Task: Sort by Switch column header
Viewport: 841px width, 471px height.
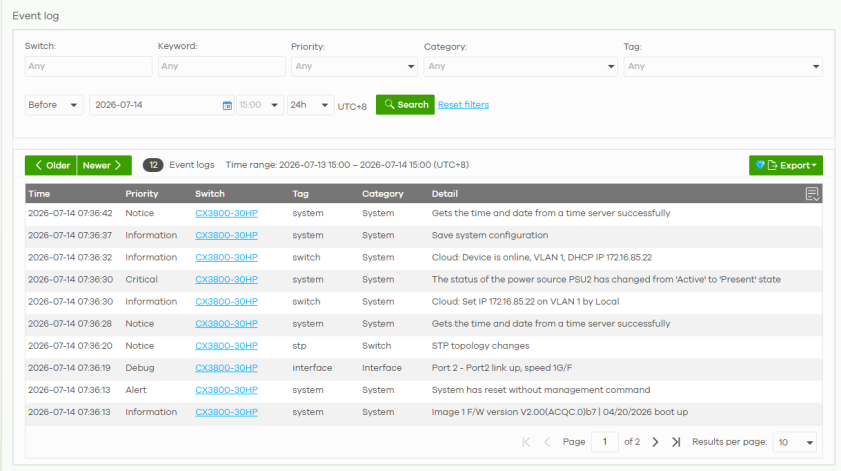Action: coord(210,194)
